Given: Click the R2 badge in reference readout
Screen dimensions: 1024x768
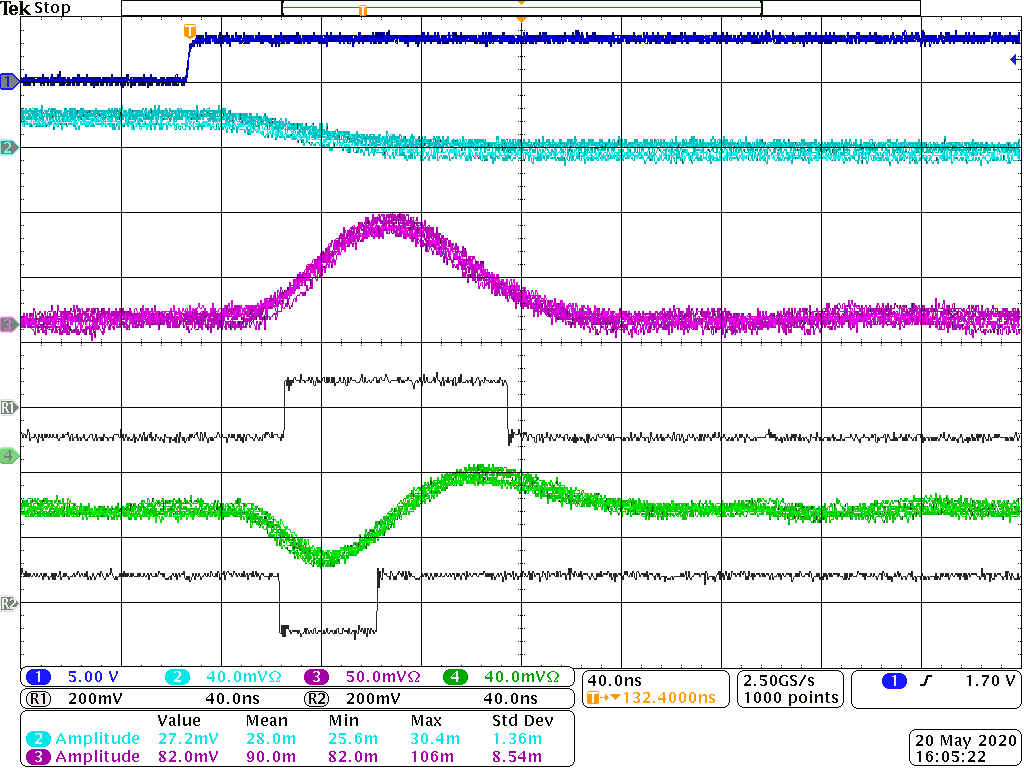Looking at the screenshot, I should click(316, 699).
